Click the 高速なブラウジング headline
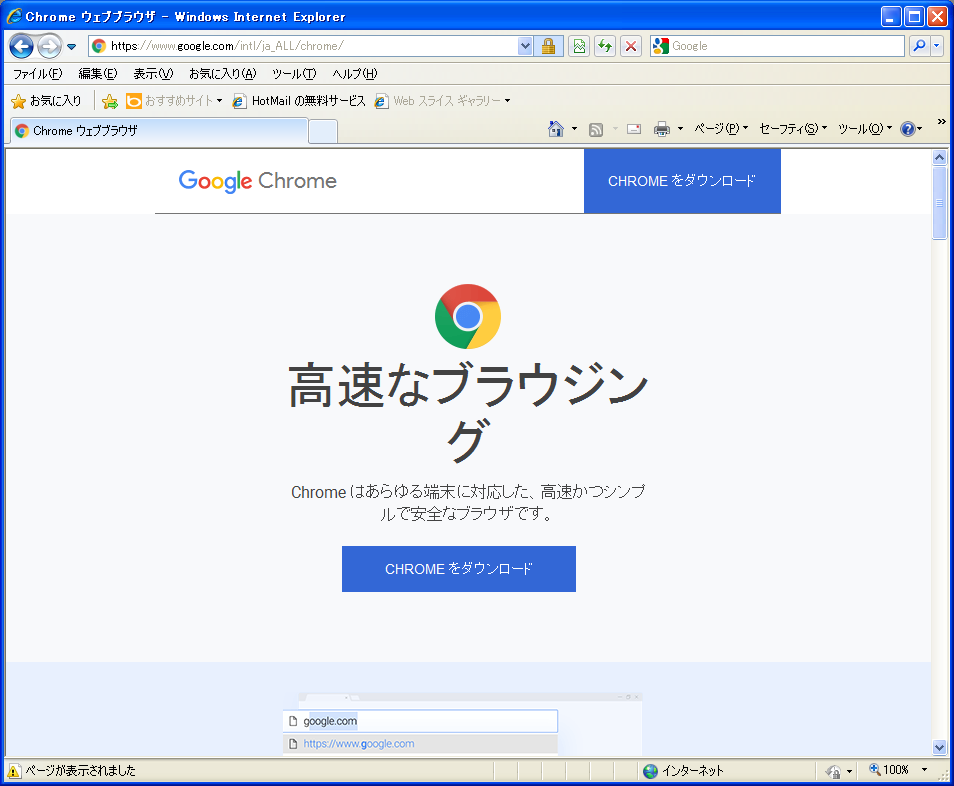The height and width of the screenshot is (786, 954). 468,411
